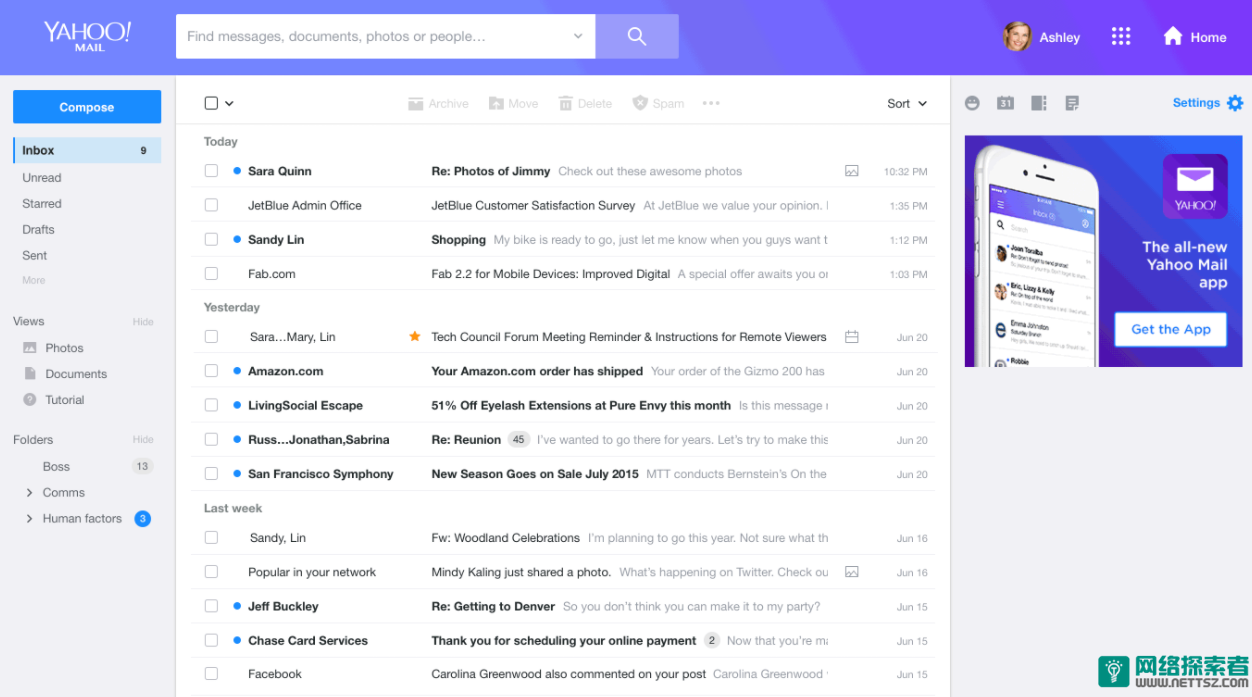This screenshot has width=1252, height=697.
Task: Click the Settings gear icon
Action: [1235, 103]
